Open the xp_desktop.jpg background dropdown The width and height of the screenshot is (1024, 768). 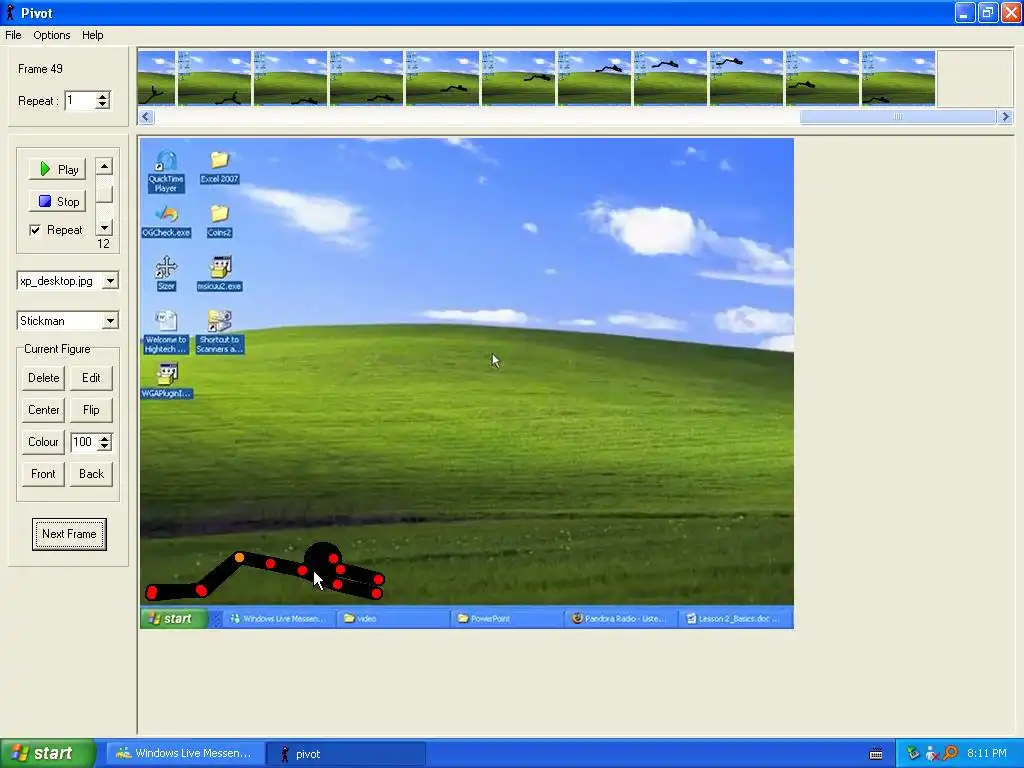point(110,281)
